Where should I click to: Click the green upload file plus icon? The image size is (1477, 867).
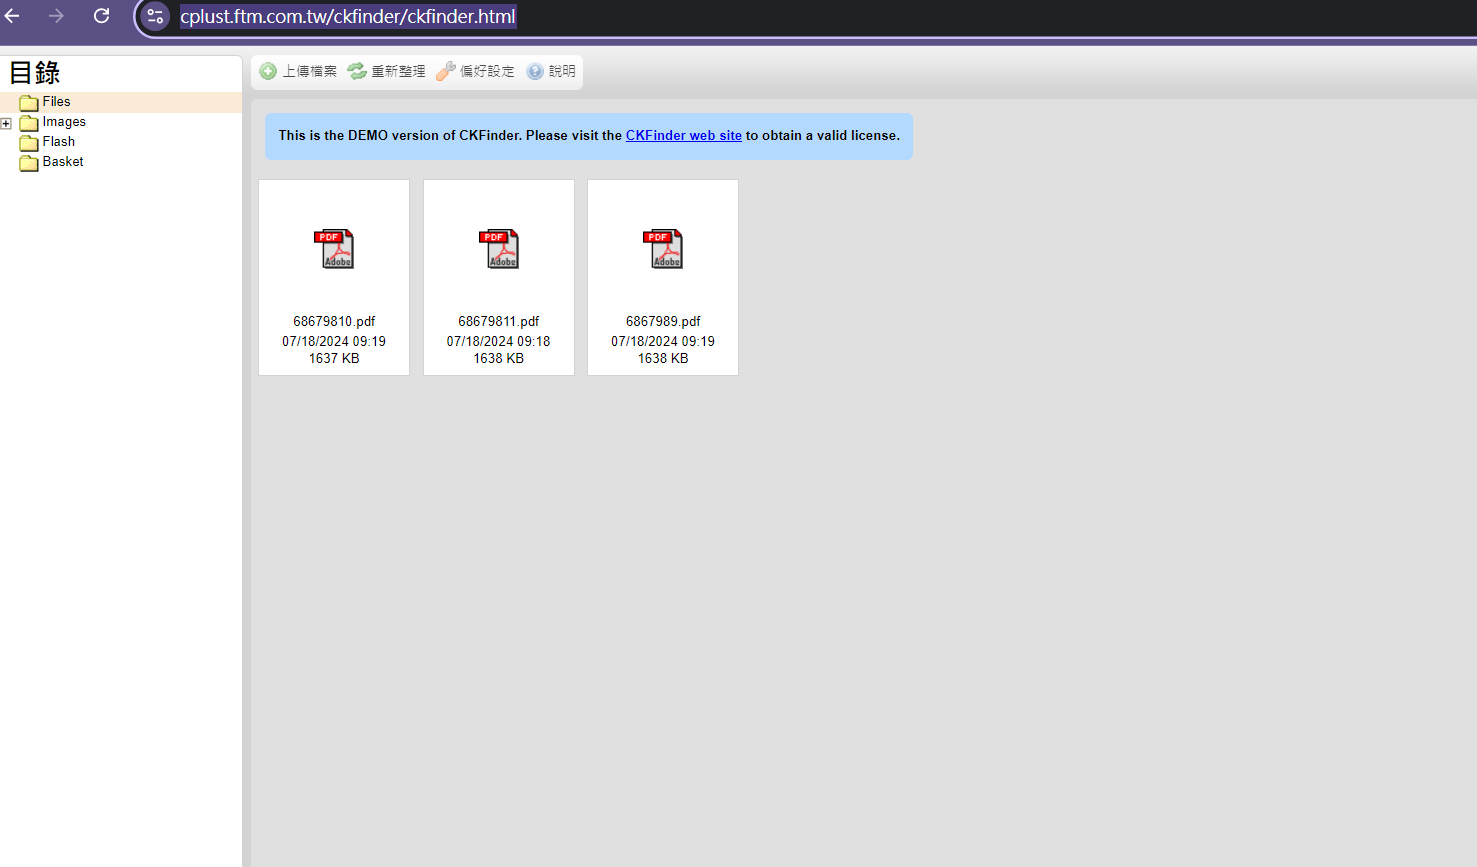268,71
